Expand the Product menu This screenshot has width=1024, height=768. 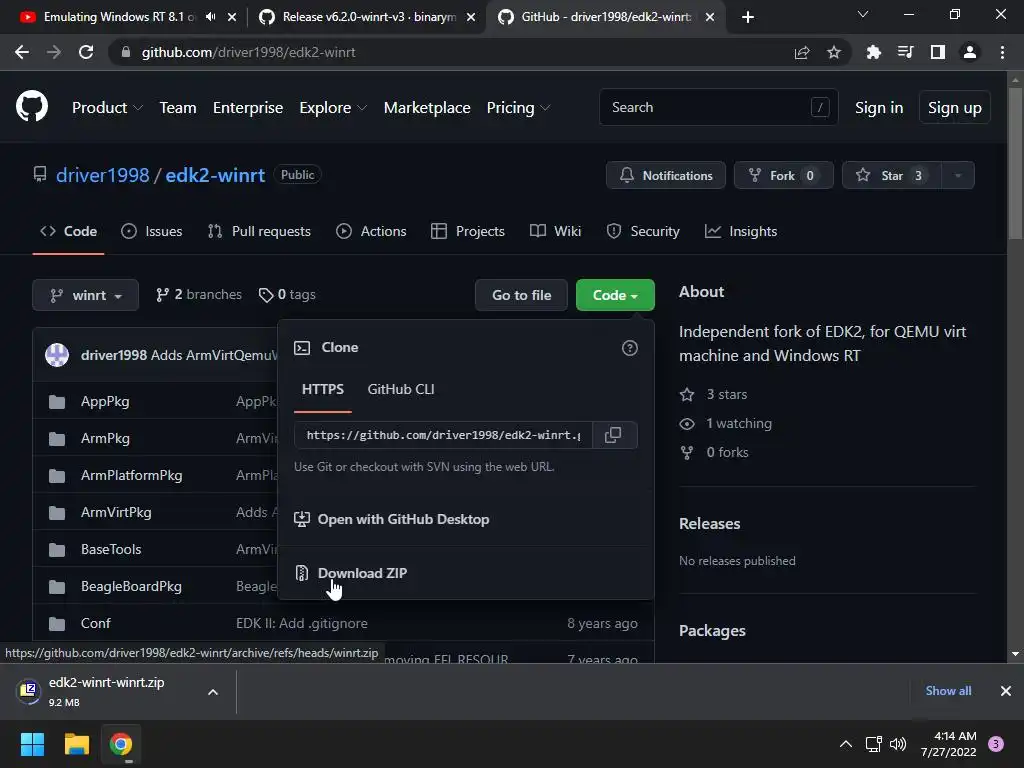point(107,108)
